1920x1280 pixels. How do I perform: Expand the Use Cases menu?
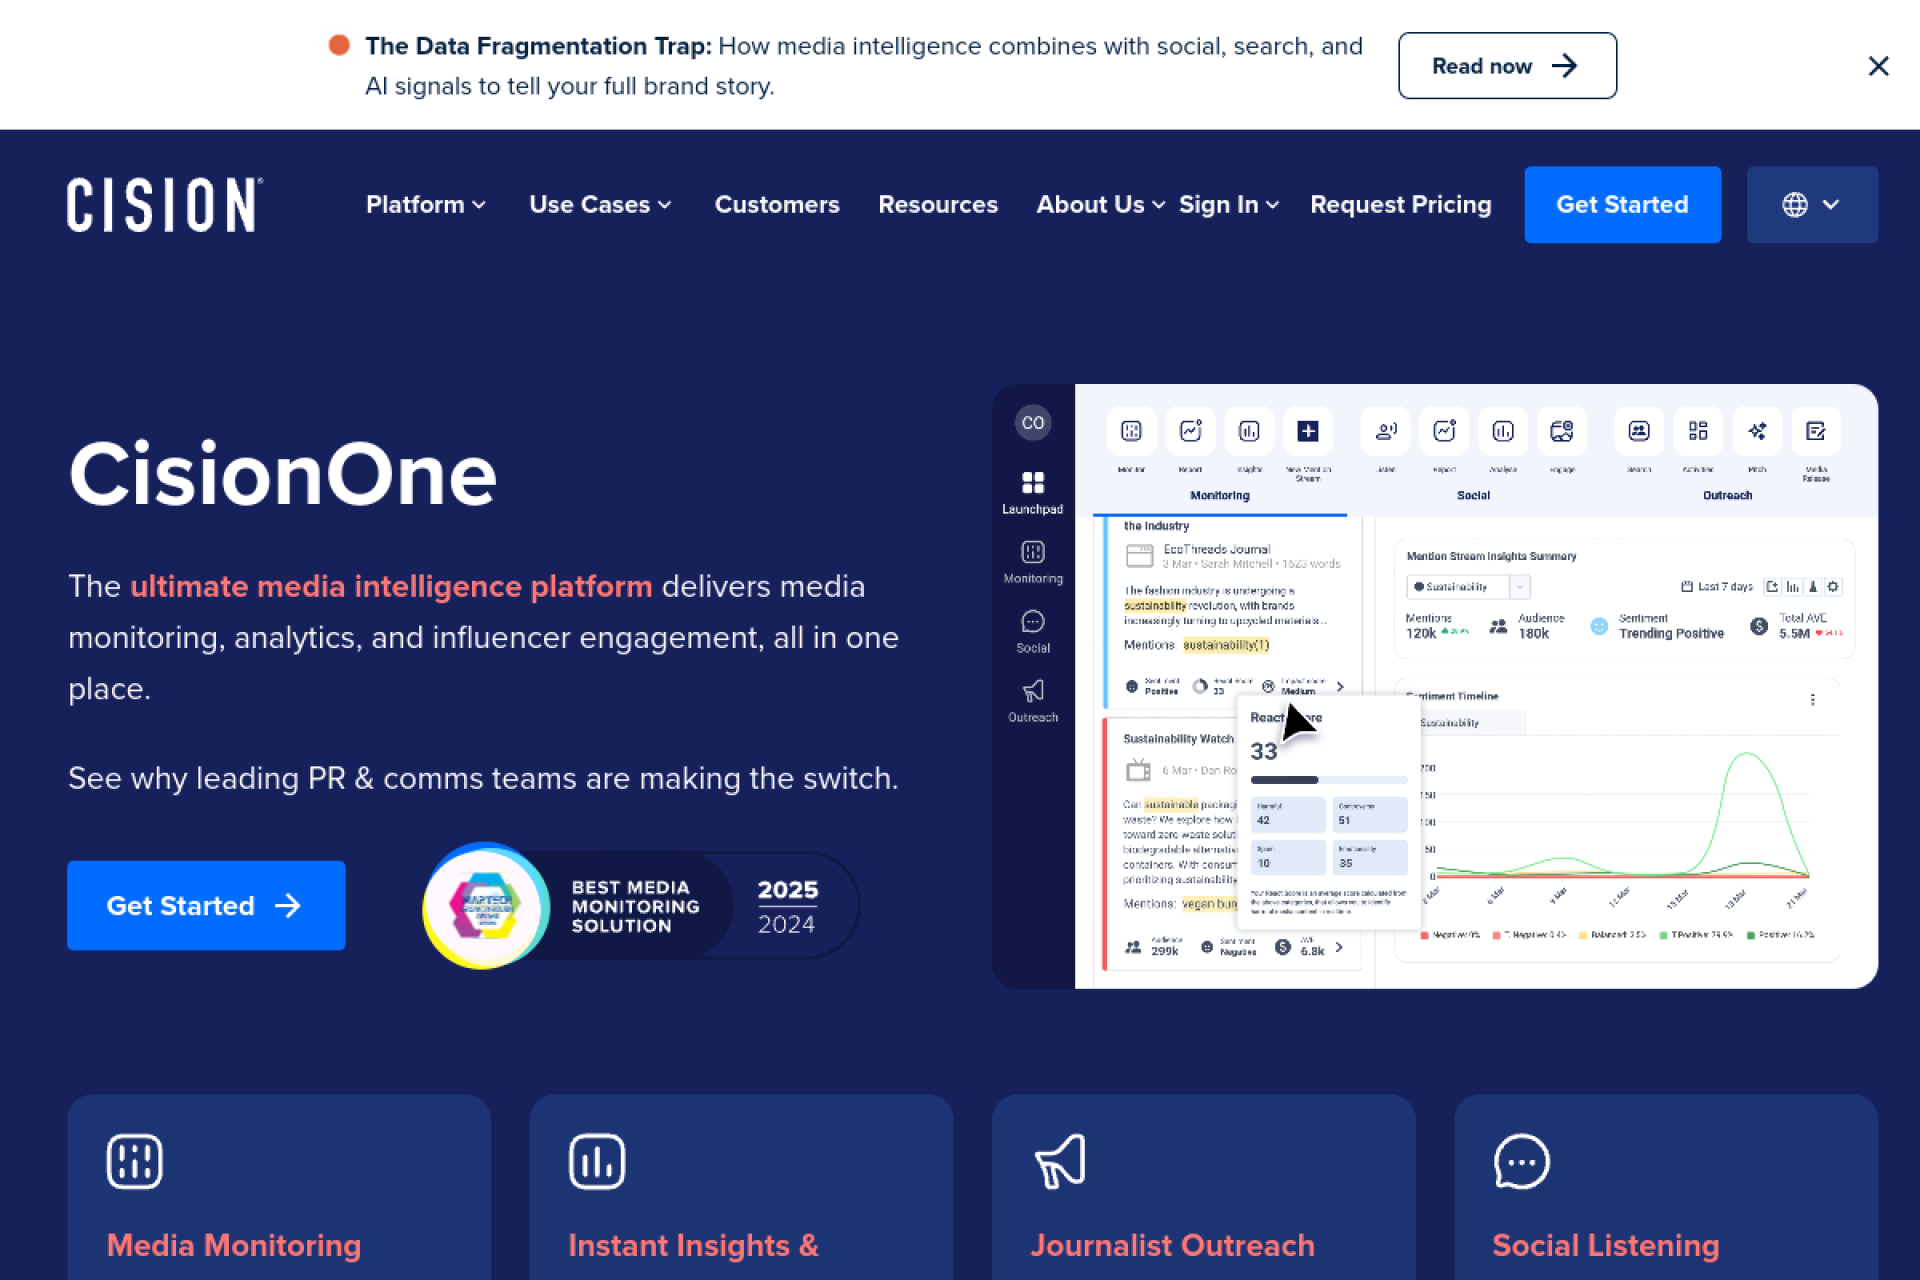(600, 204)
